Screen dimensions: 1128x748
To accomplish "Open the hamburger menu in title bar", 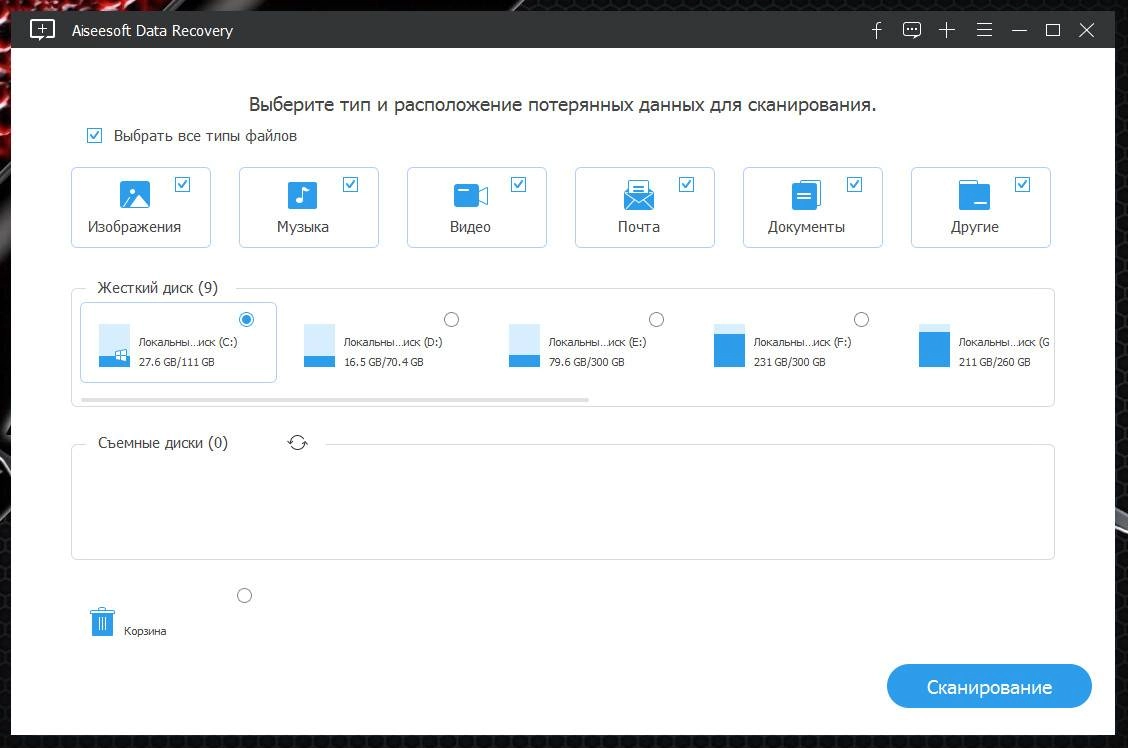I will click(x=984, y=30).
